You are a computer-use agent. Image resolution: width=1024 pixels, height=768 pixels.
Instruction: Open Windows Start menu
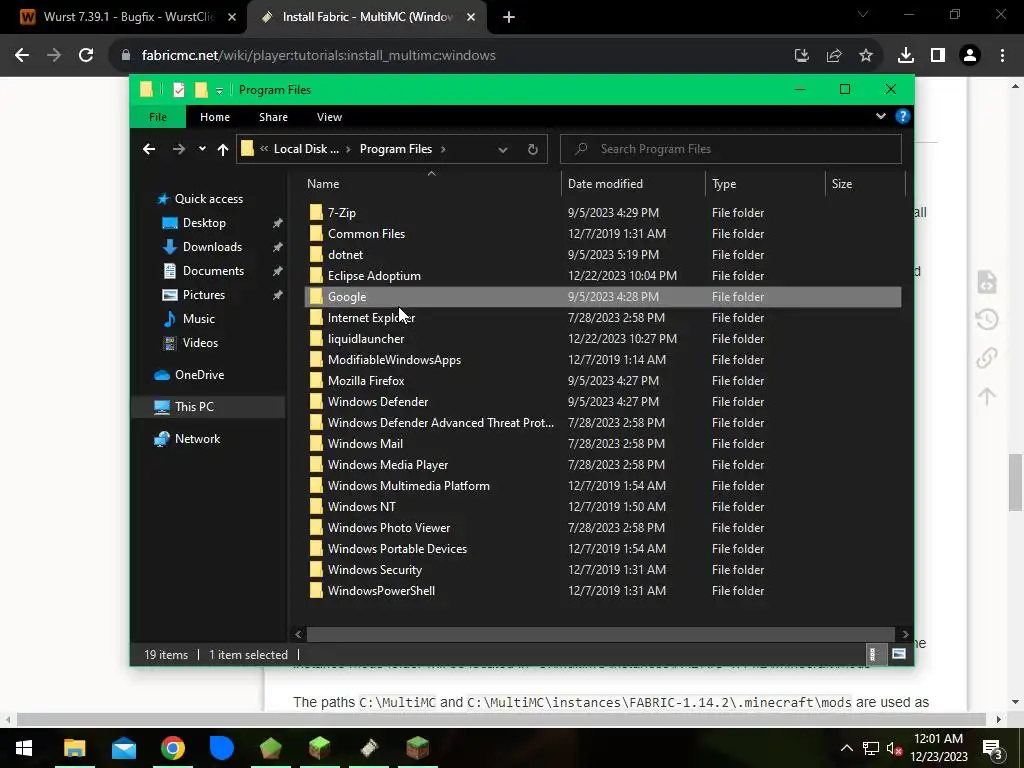(24, 748)
